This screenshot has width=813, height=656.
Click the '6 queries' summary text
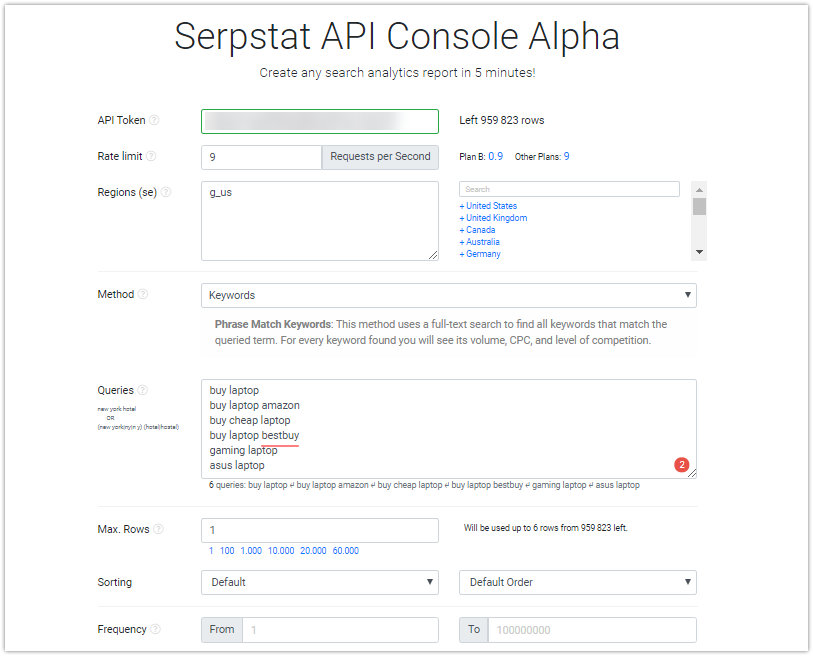(424, 485)
